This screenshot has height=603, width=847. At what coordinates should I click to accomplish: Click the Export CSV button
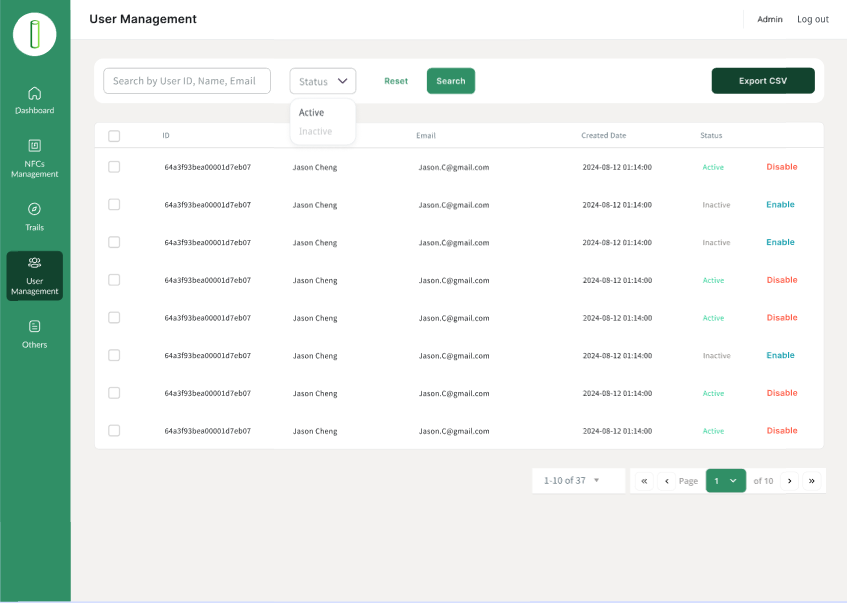tap(763, 81)
